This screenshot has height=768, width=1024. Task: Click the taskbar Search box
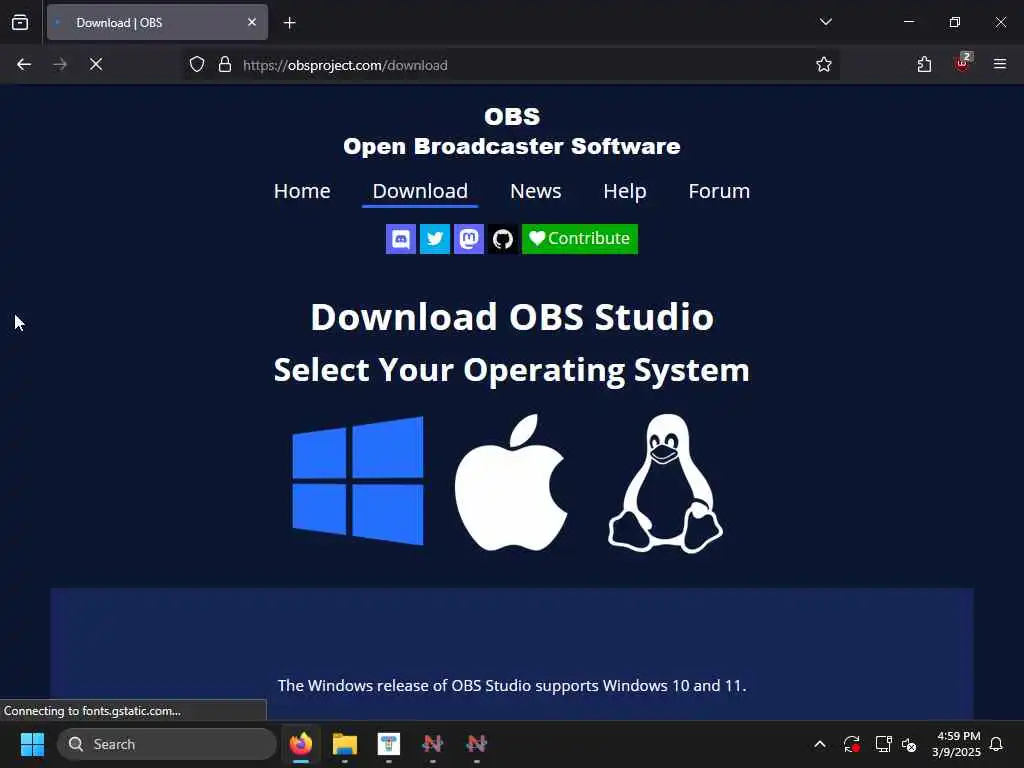click(x=167, y=744)
